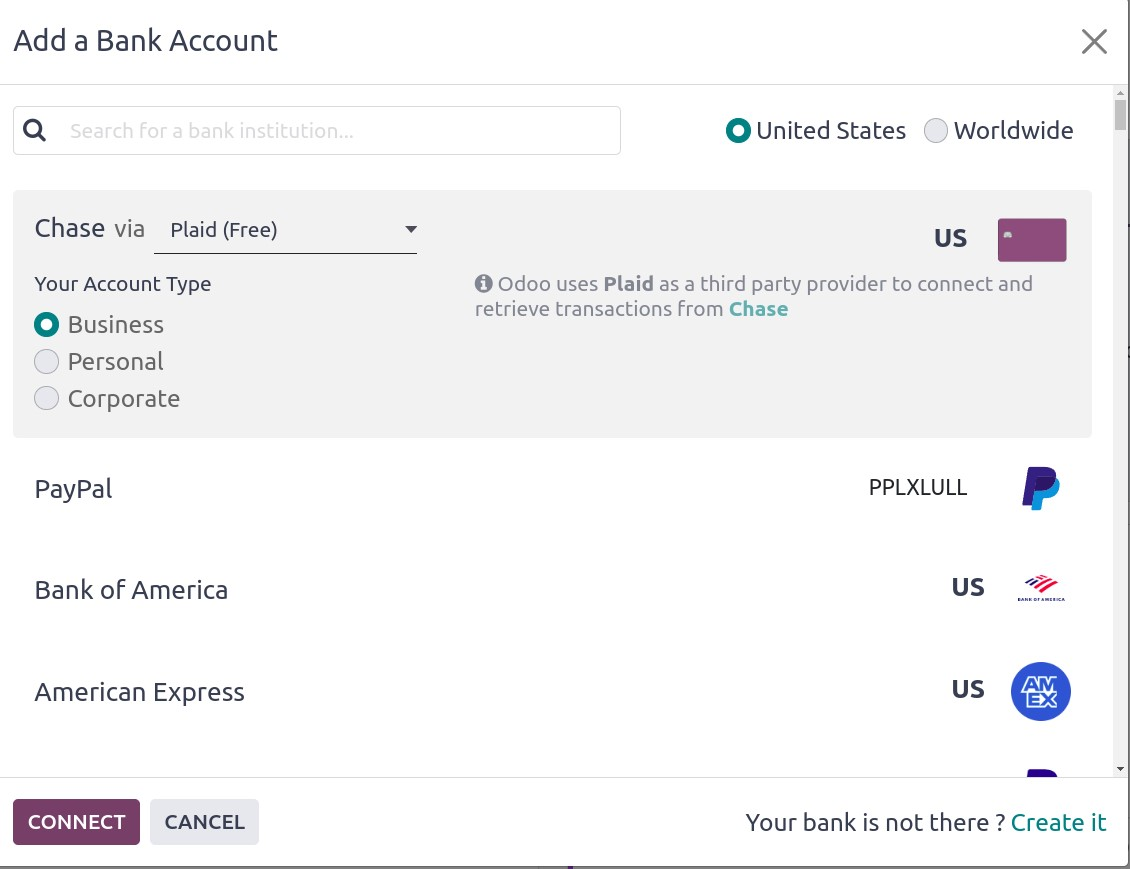The height and width of the screenshot is (869, 1130).
Task: Click the Bank of America logo
Action: click(1040, 589)
